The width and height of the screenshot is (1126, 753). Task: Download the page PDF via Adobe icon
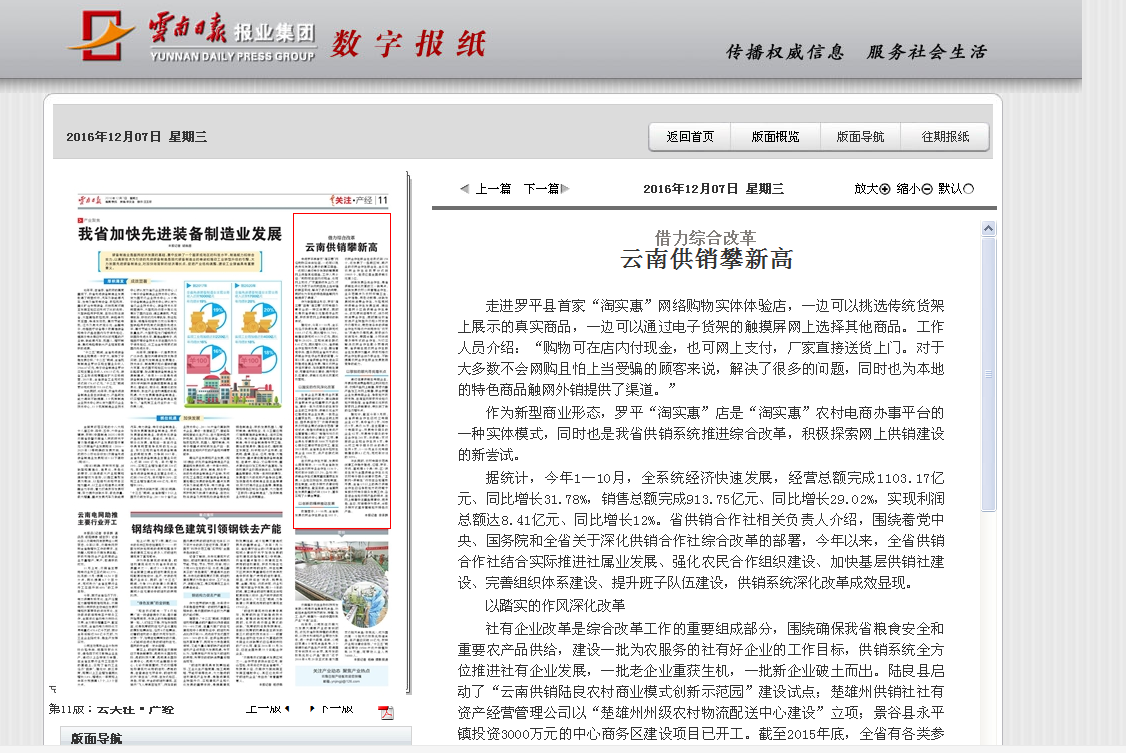[386, 712]
